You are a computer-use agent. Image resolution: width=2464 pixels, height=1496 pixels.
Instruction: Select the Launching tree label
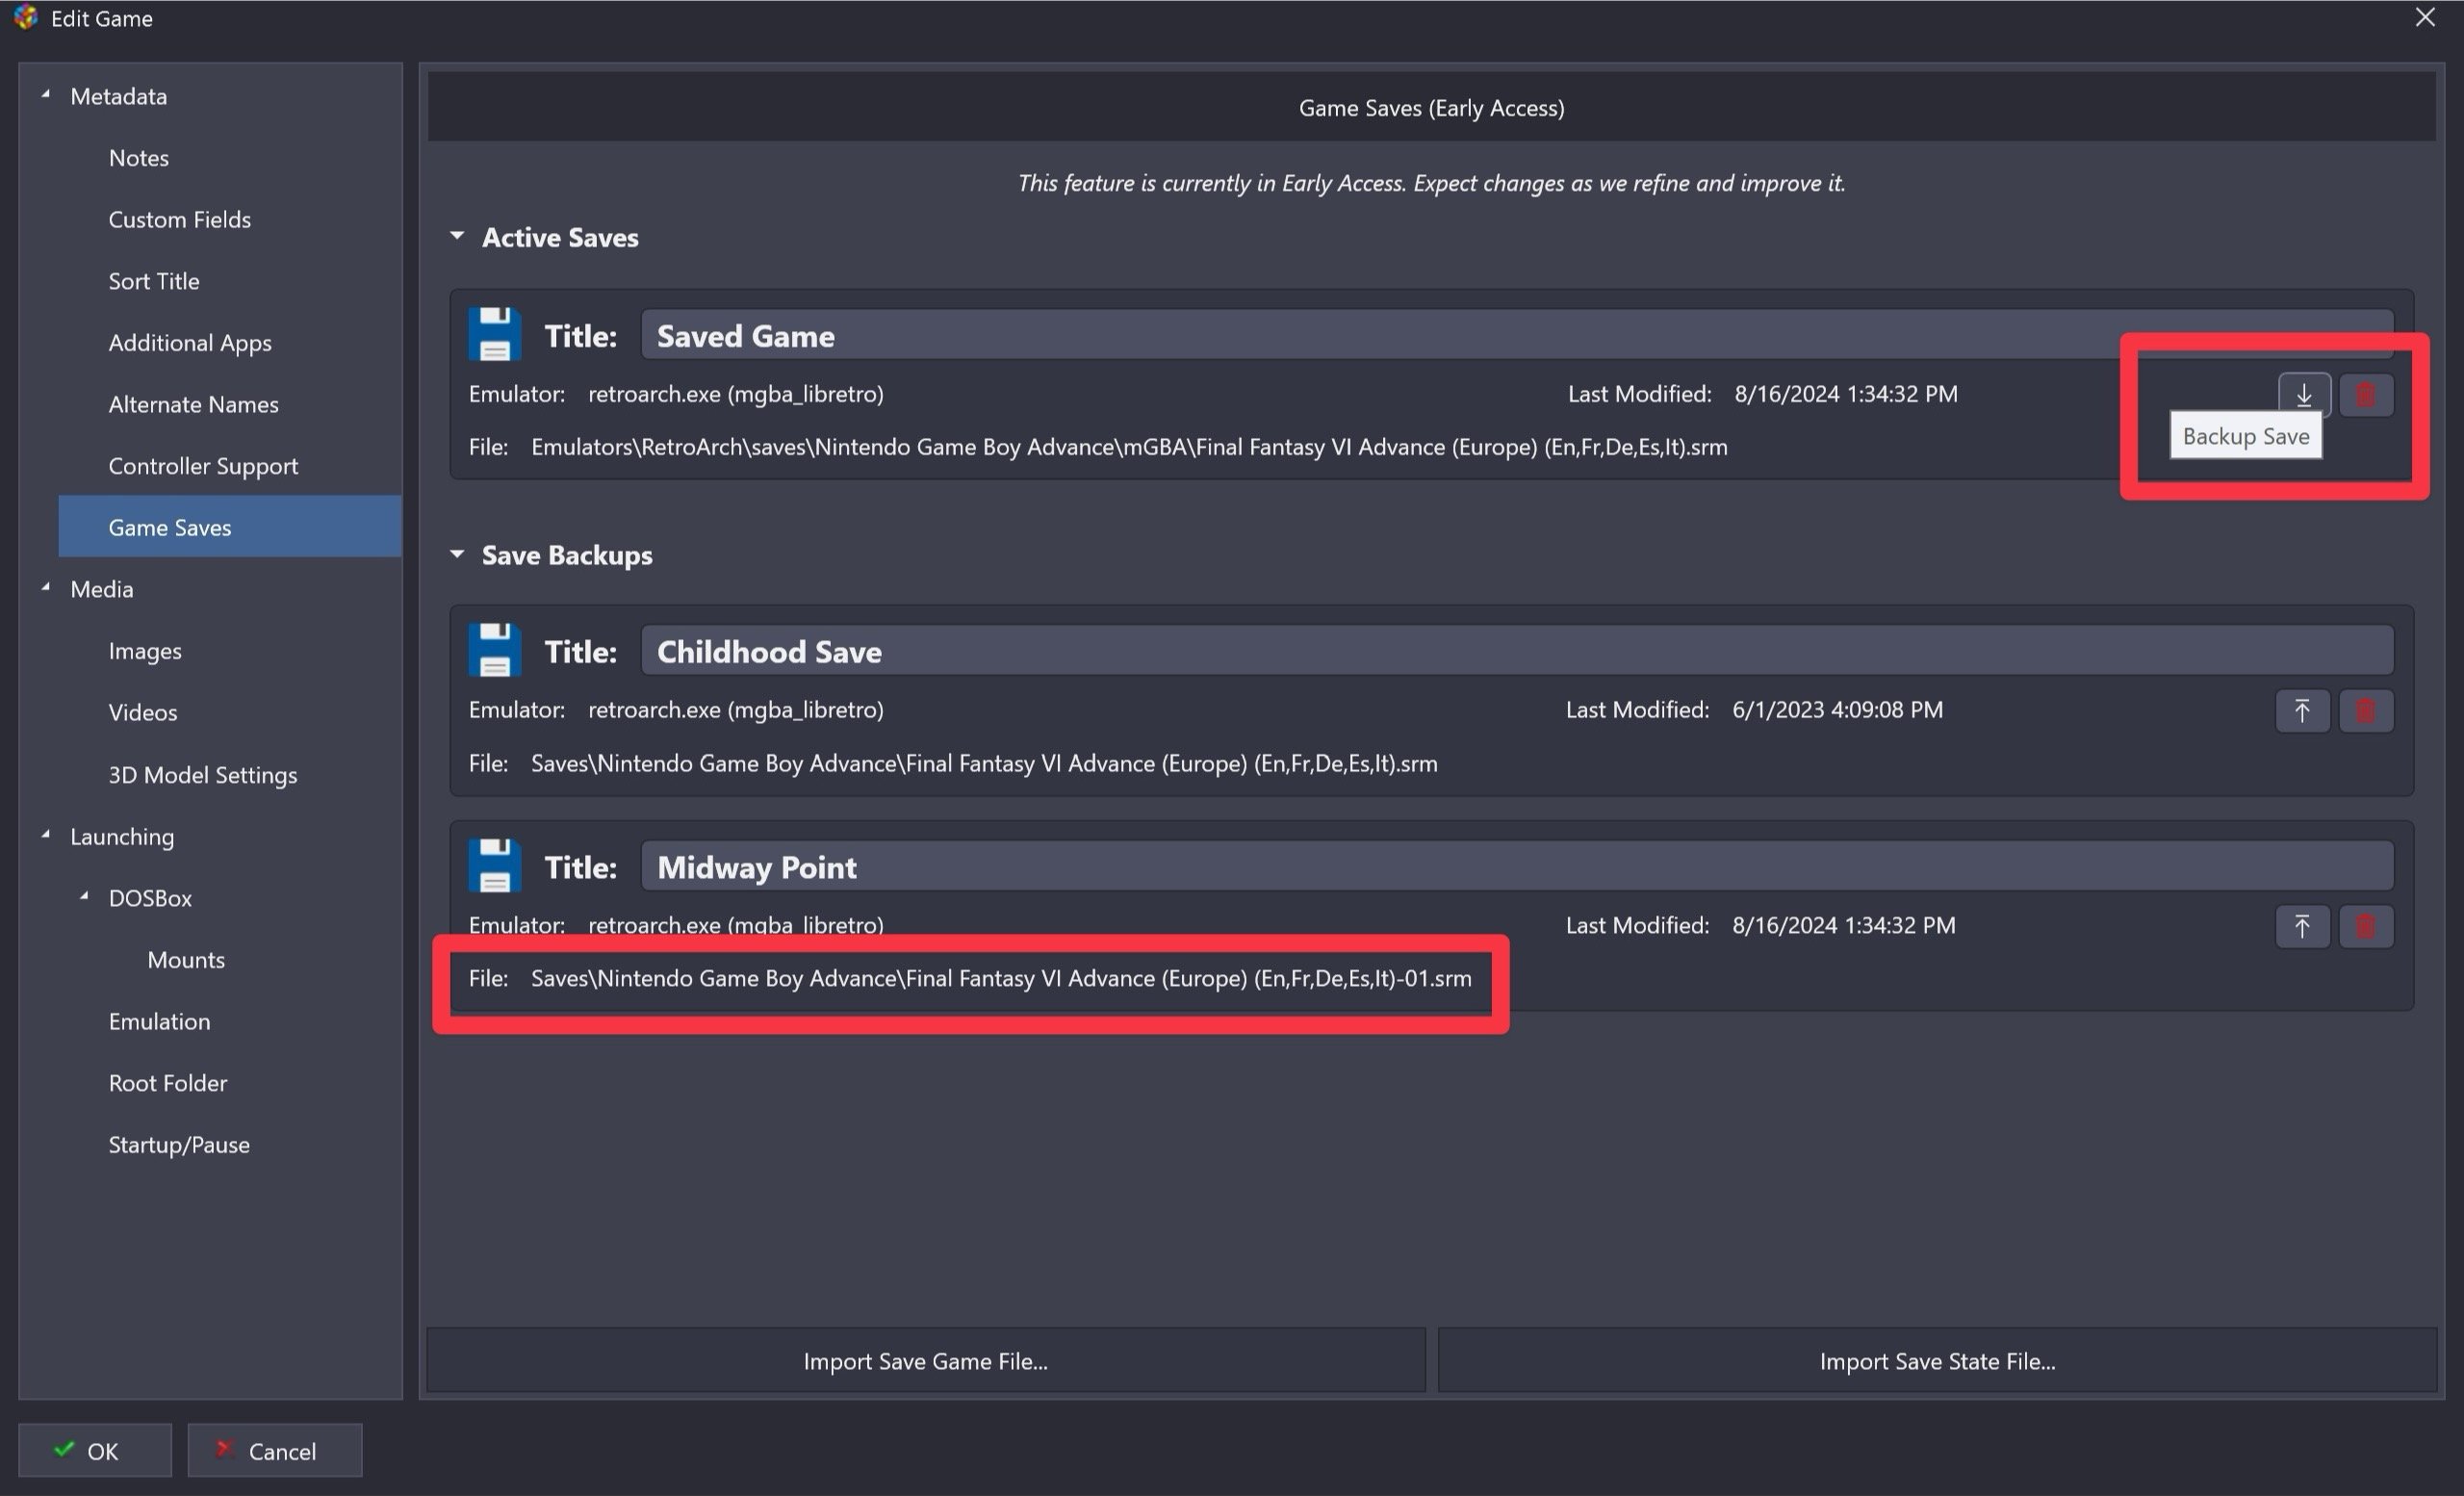click(x=121, y=837)
